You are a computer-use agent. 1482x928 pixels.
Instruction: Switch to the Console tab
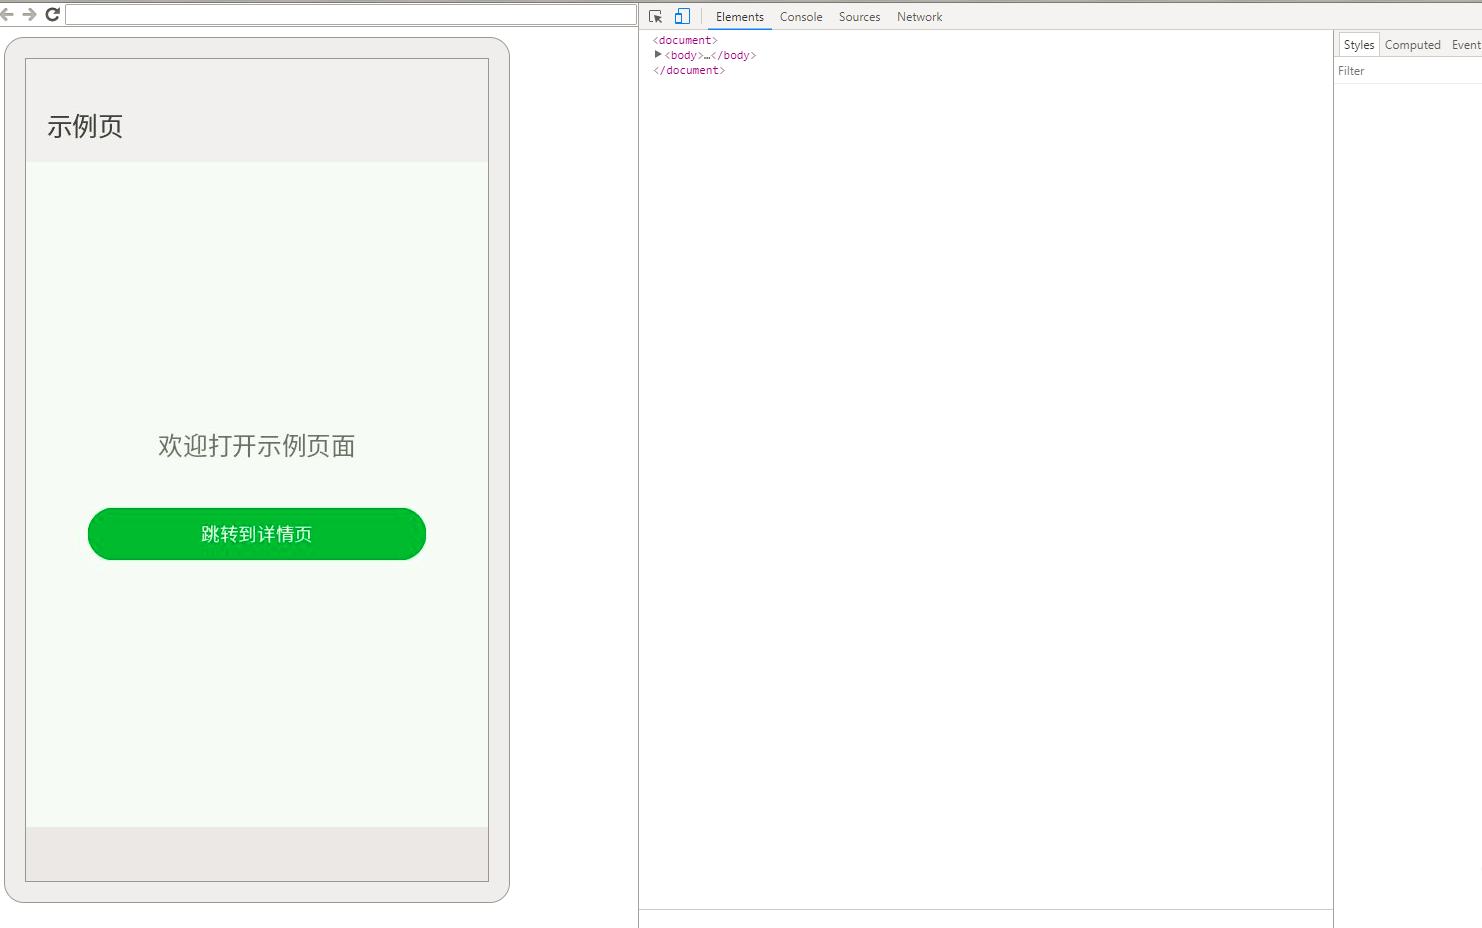[x=800, y=17]
